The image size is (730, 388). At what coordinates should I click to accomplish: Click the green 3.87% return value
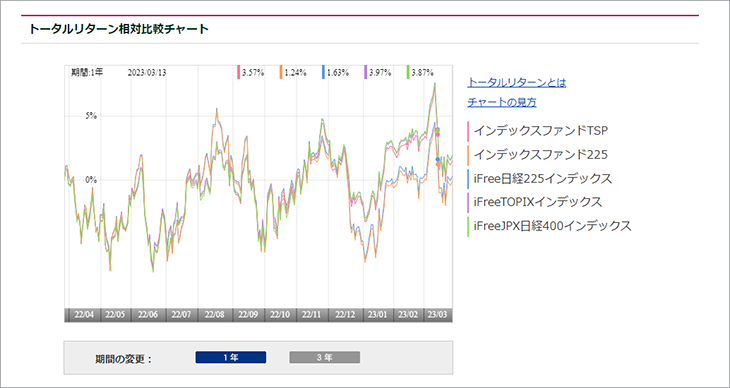(423, 73)
